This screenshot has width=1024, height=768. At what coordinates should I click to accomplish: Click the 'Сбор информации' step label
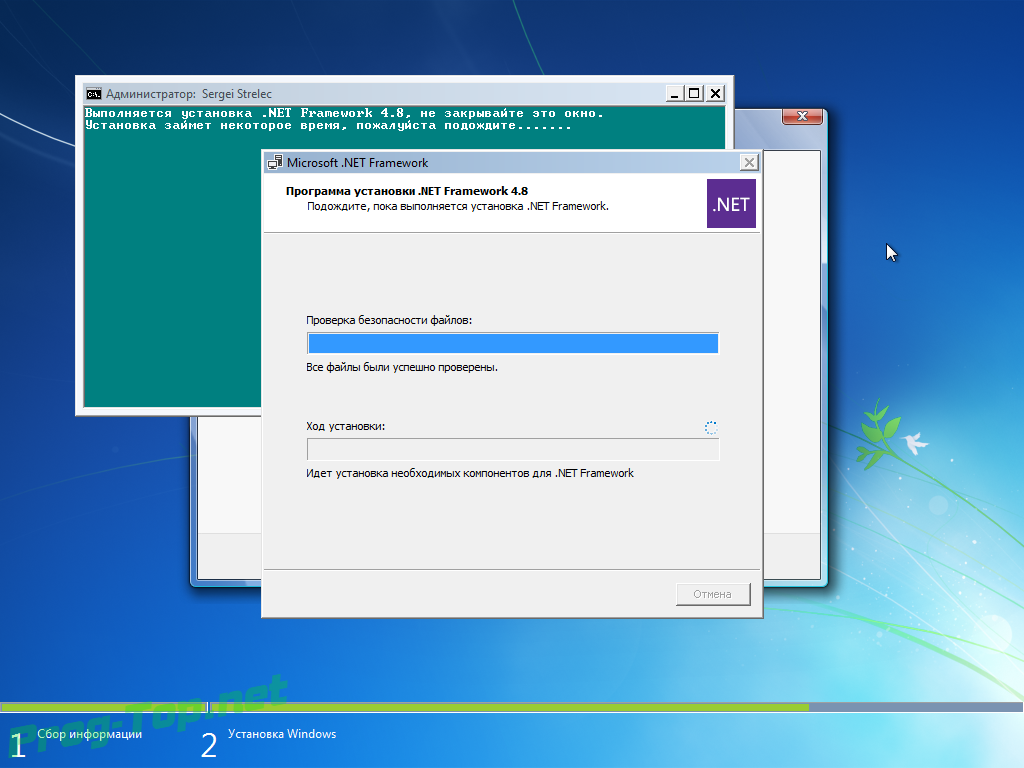pyautogui.click(x=89, y=734)
